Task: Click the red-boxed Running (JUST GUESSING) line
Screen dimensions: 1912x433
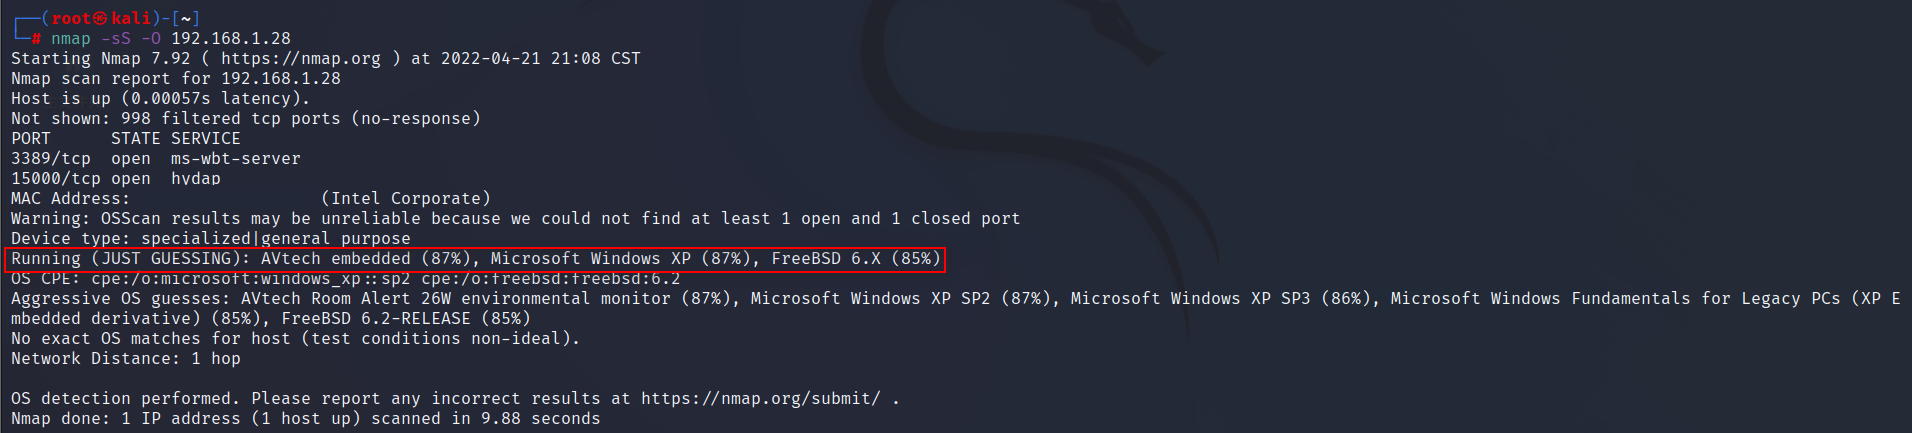Action: click(476, 259)
